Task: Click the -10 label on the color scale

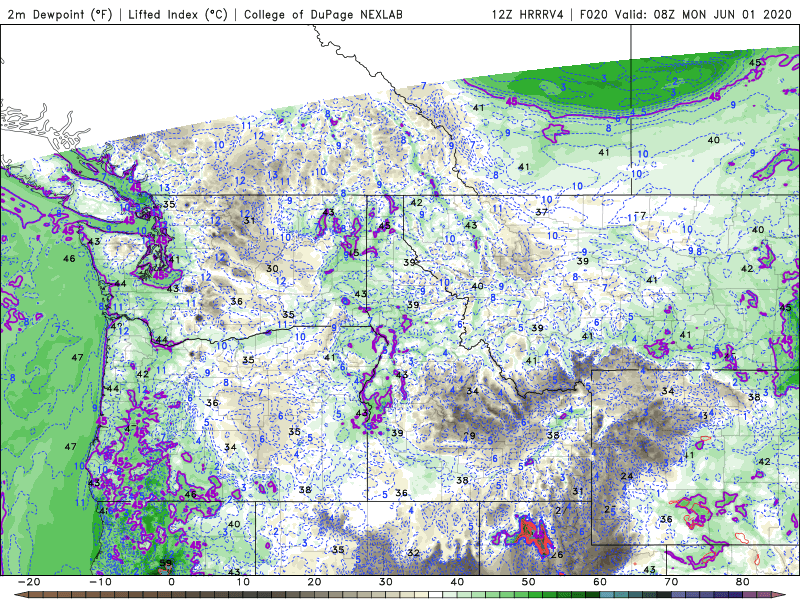Action: [x=100, y=582]
